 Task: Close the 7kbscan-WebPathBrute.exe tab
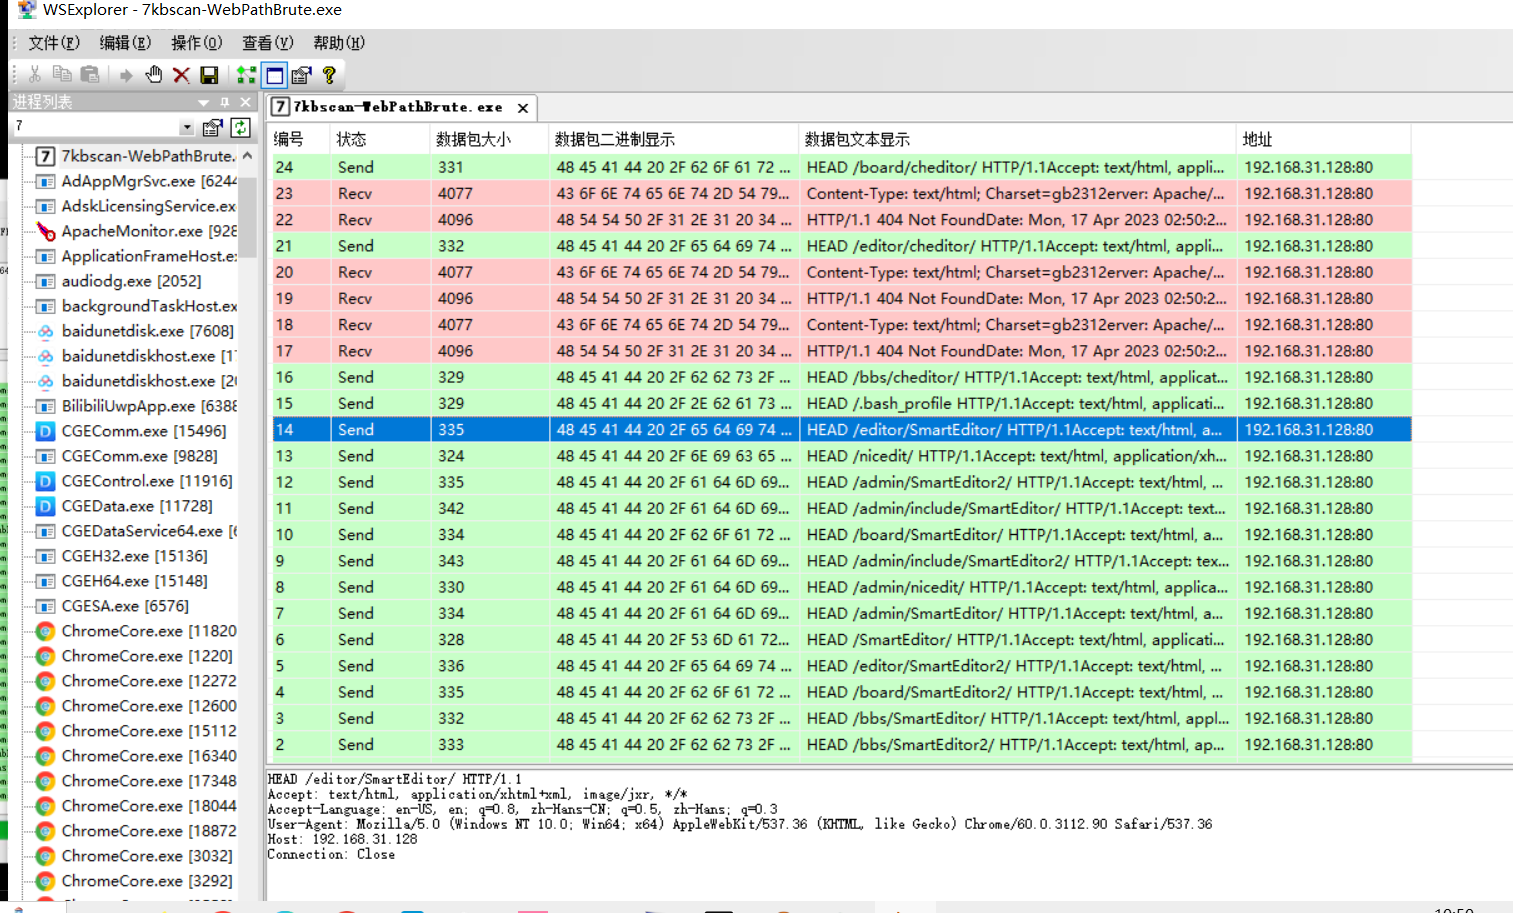point(522,108)
